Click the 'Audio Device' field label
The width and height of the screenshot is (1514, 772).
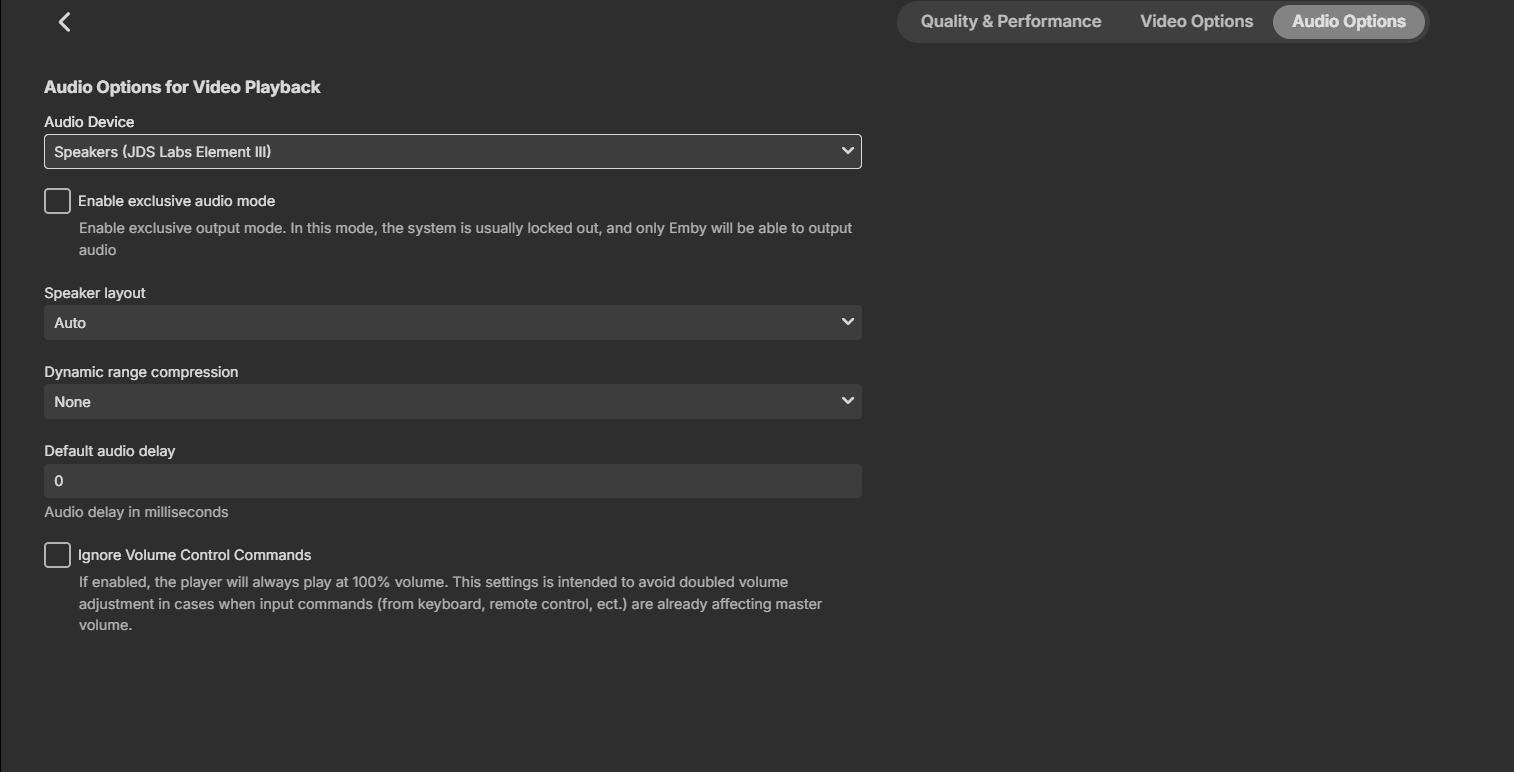(x=89, y=122)
